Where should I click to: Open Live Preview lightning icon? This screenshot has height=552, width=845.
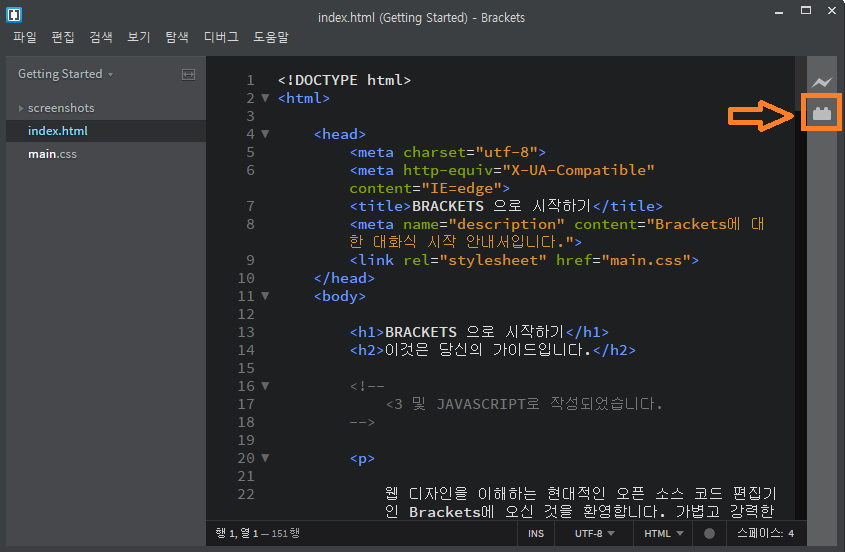coord(822,82)
